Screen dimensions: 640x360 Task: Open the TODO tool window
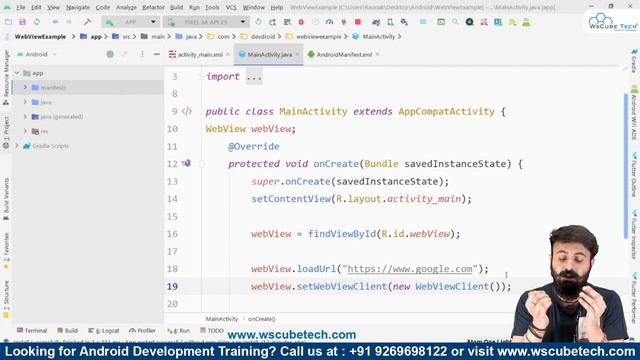click(x=212, y=330)
